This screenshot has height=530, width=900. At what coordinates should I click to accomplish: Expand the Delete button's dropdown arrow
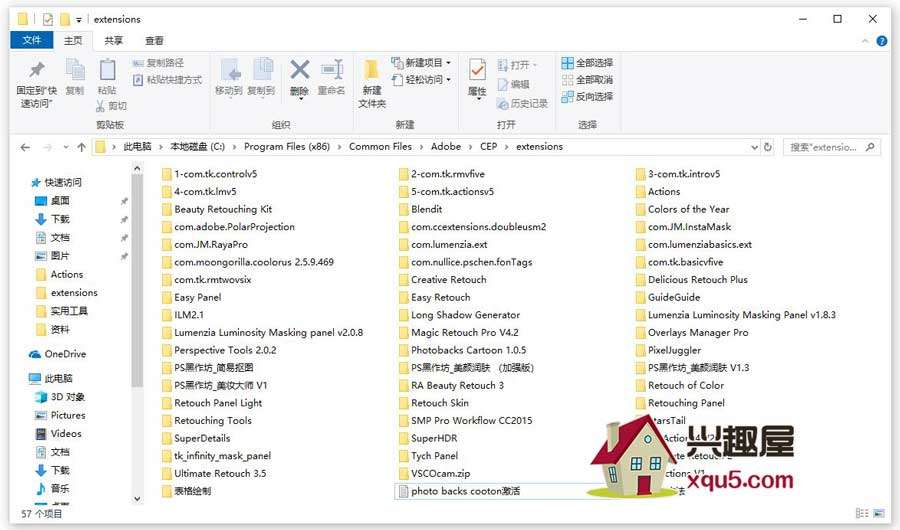click(300, 99)
